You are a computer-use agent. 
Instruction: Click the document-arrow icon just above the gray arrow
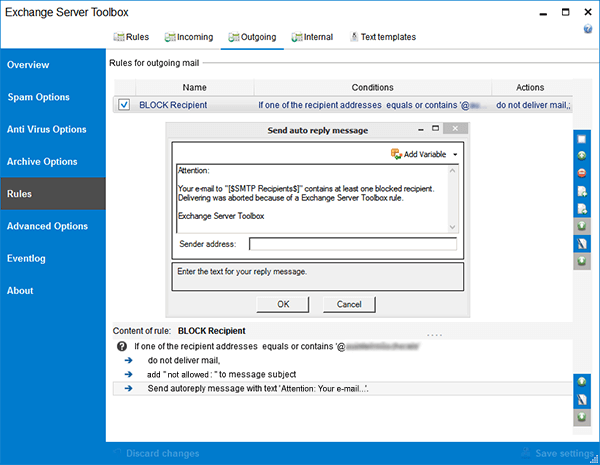(x=582, y=209)
